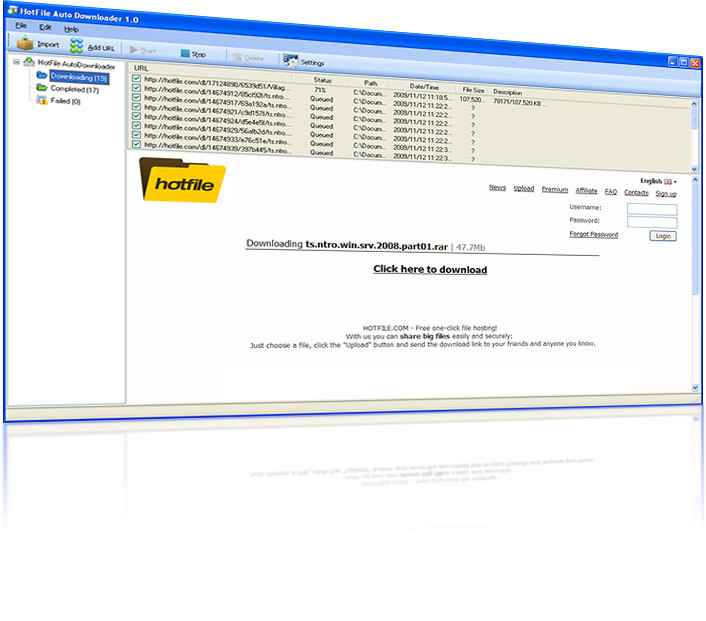The width and height of the screenshot is (706, 621).
Task: Click the Username input field
Action: coord(652,209)
